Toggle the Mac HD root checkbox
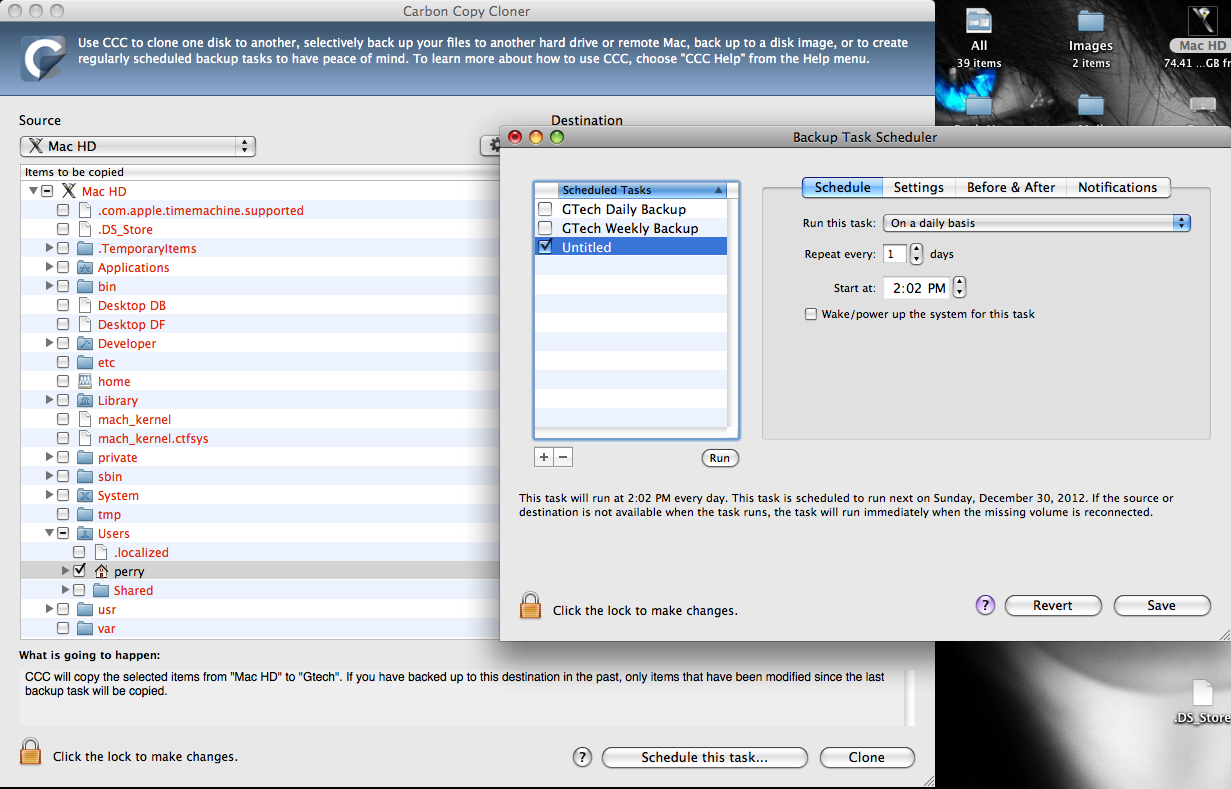The width and height of the screenshot is (1231, 789). coord(47,191)
